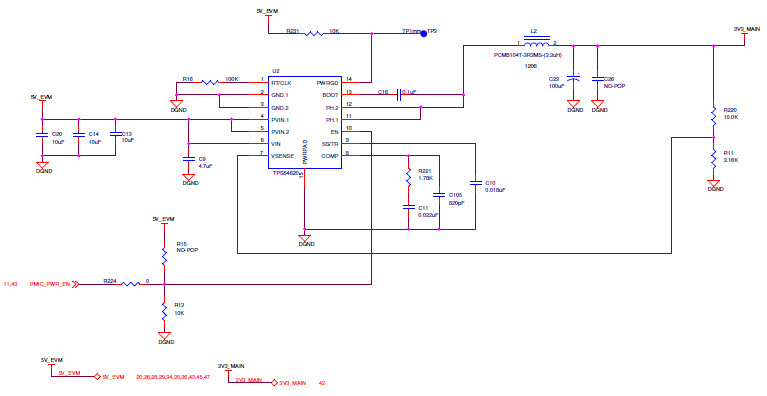Click the DGND ground symbol under R12
Image resolution: width=767 pixels, height=396 pixels.
coord(164,336)
